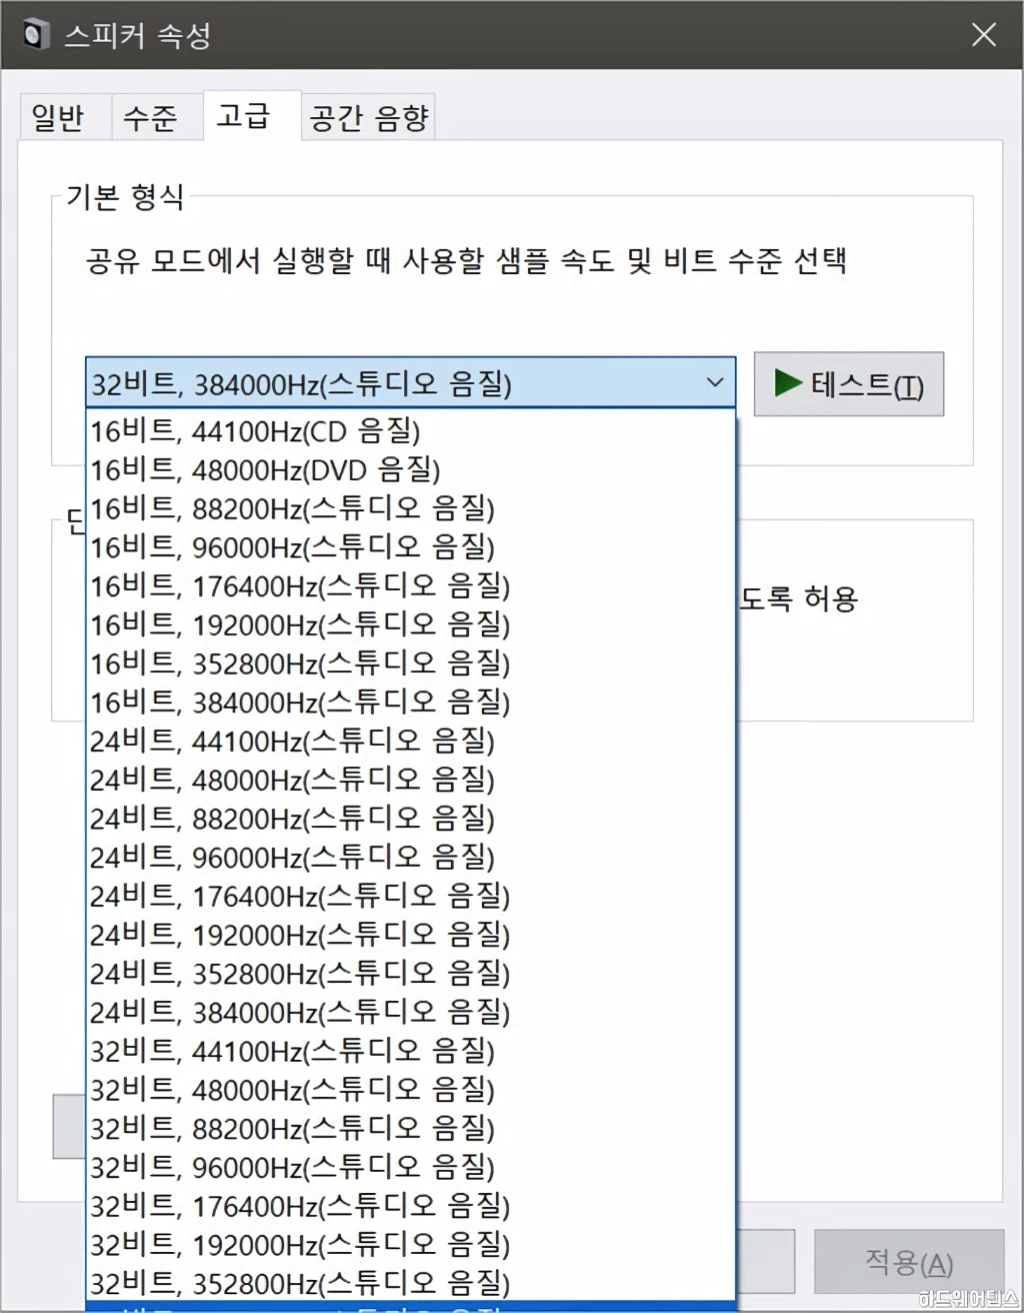The image size is (1024, 1313).
Task: Pick 16비트, 176400Hz(스튜디오 음질)
Action: (x=411, y=586)
